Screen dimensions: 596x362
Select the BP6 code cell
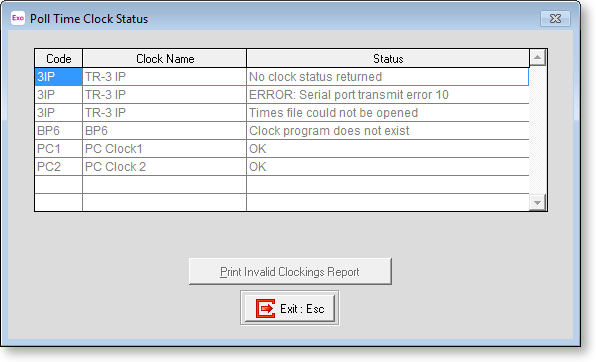pyautogui.click(x=59, y=131)
